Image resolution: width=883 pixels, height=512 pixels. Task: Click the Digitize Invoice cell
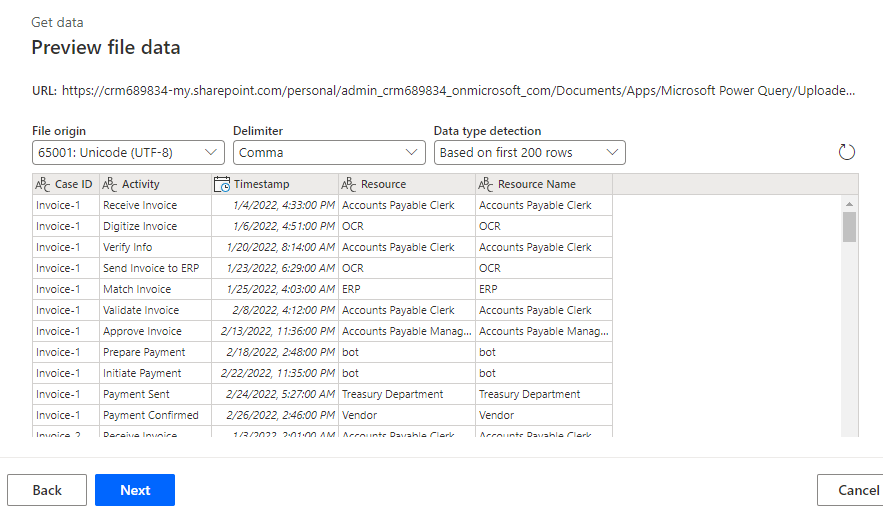pyautogui.click(x=155, y=226)
